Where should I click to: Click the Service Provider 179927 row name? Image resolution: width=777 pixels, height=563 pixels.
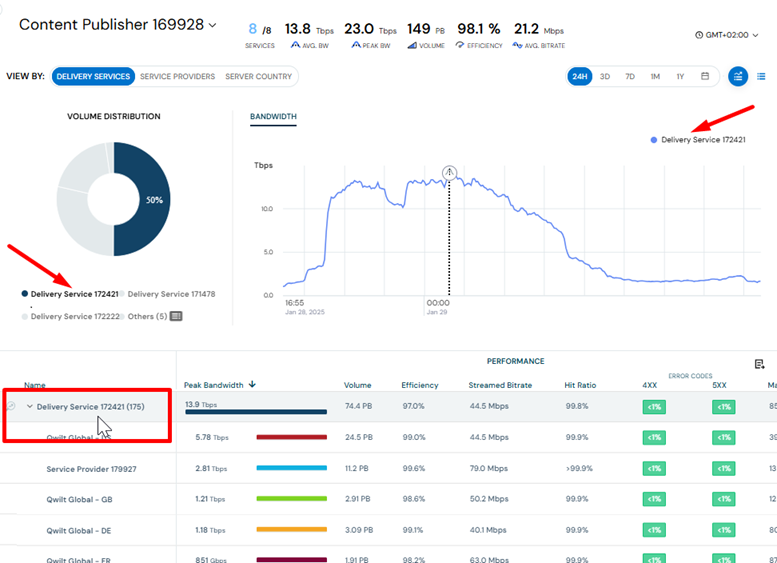[x=91, y=469]
